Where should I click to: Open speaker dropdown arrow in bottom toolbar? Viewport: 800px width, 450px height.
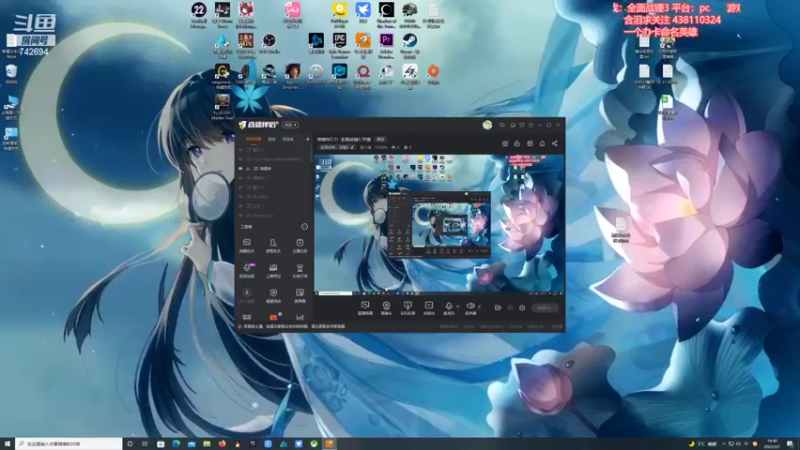(479, 307)
